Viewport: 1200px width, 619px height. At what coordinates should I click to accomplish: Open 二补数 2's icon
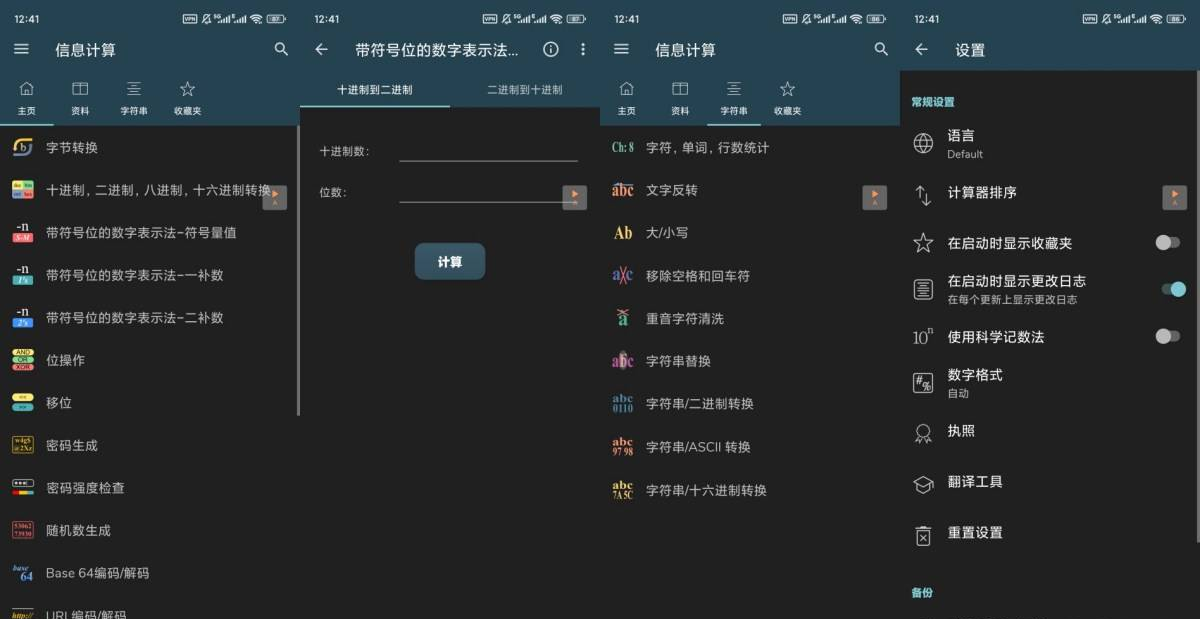click(23, 318)
